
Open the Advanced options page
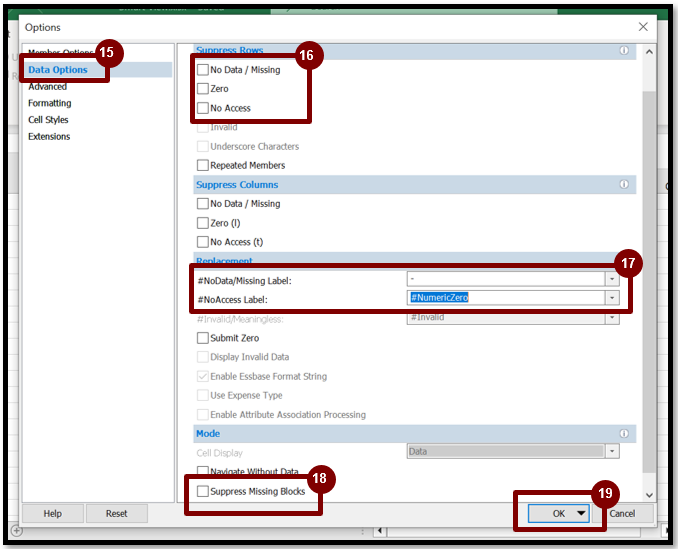pos(48,86)
